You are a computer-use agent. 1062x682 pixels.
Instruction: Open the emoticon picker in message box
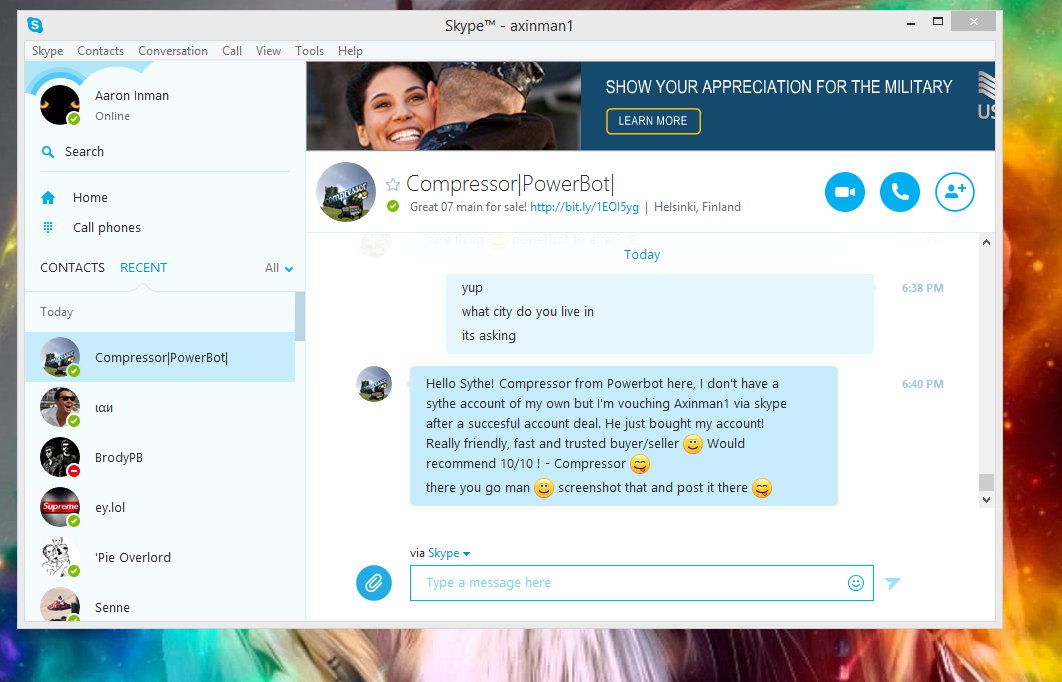(x=855, y=582)
